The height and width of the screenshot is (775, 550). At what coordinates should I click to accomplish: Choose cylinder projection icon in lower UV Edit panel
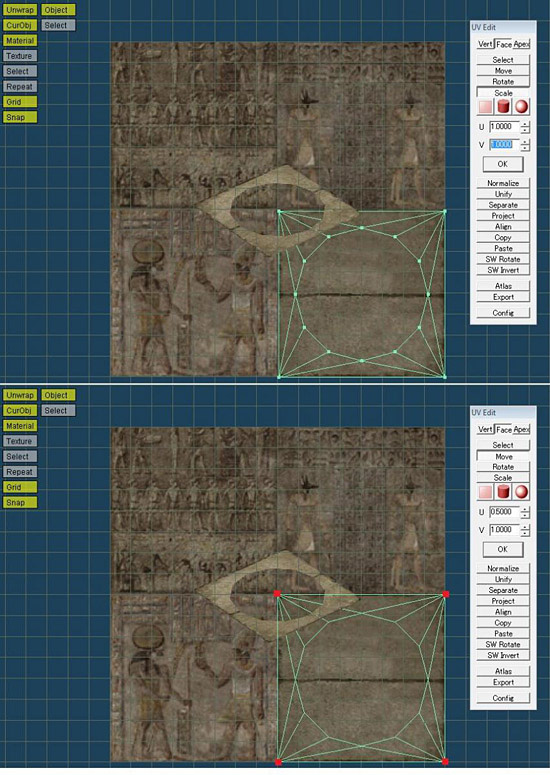click(x=503, y=492)
